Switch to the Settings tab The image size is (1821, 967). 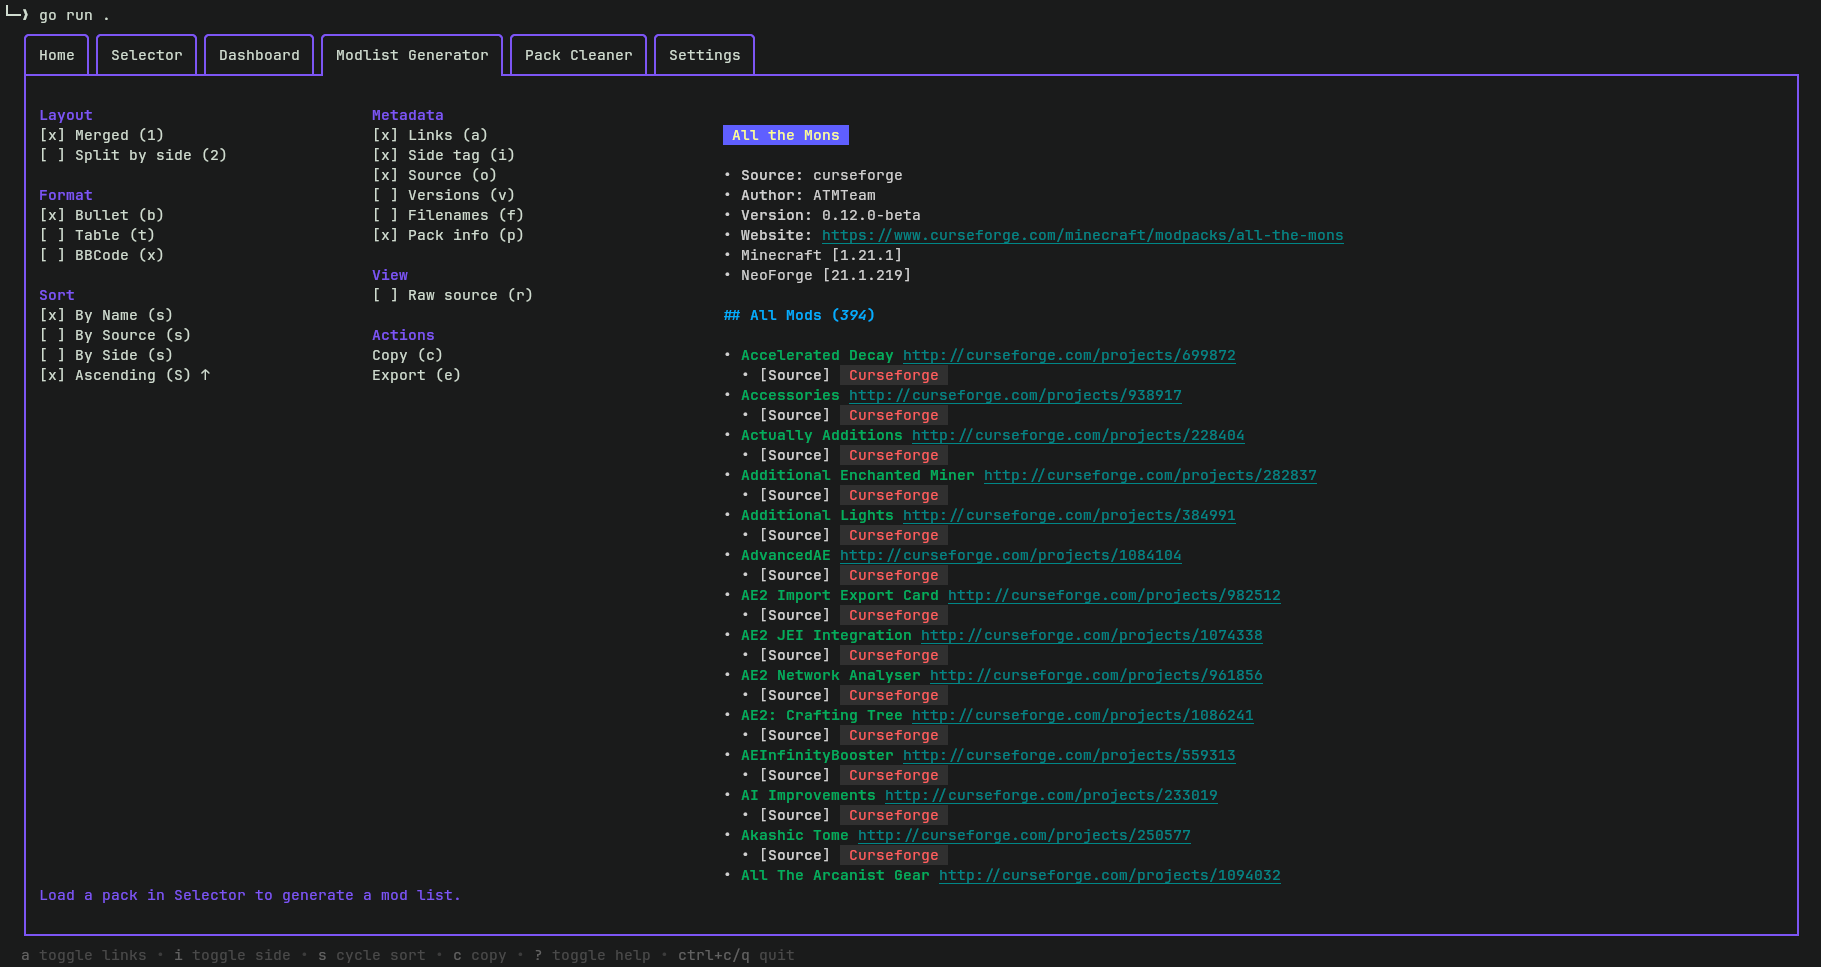click(704, 55)
